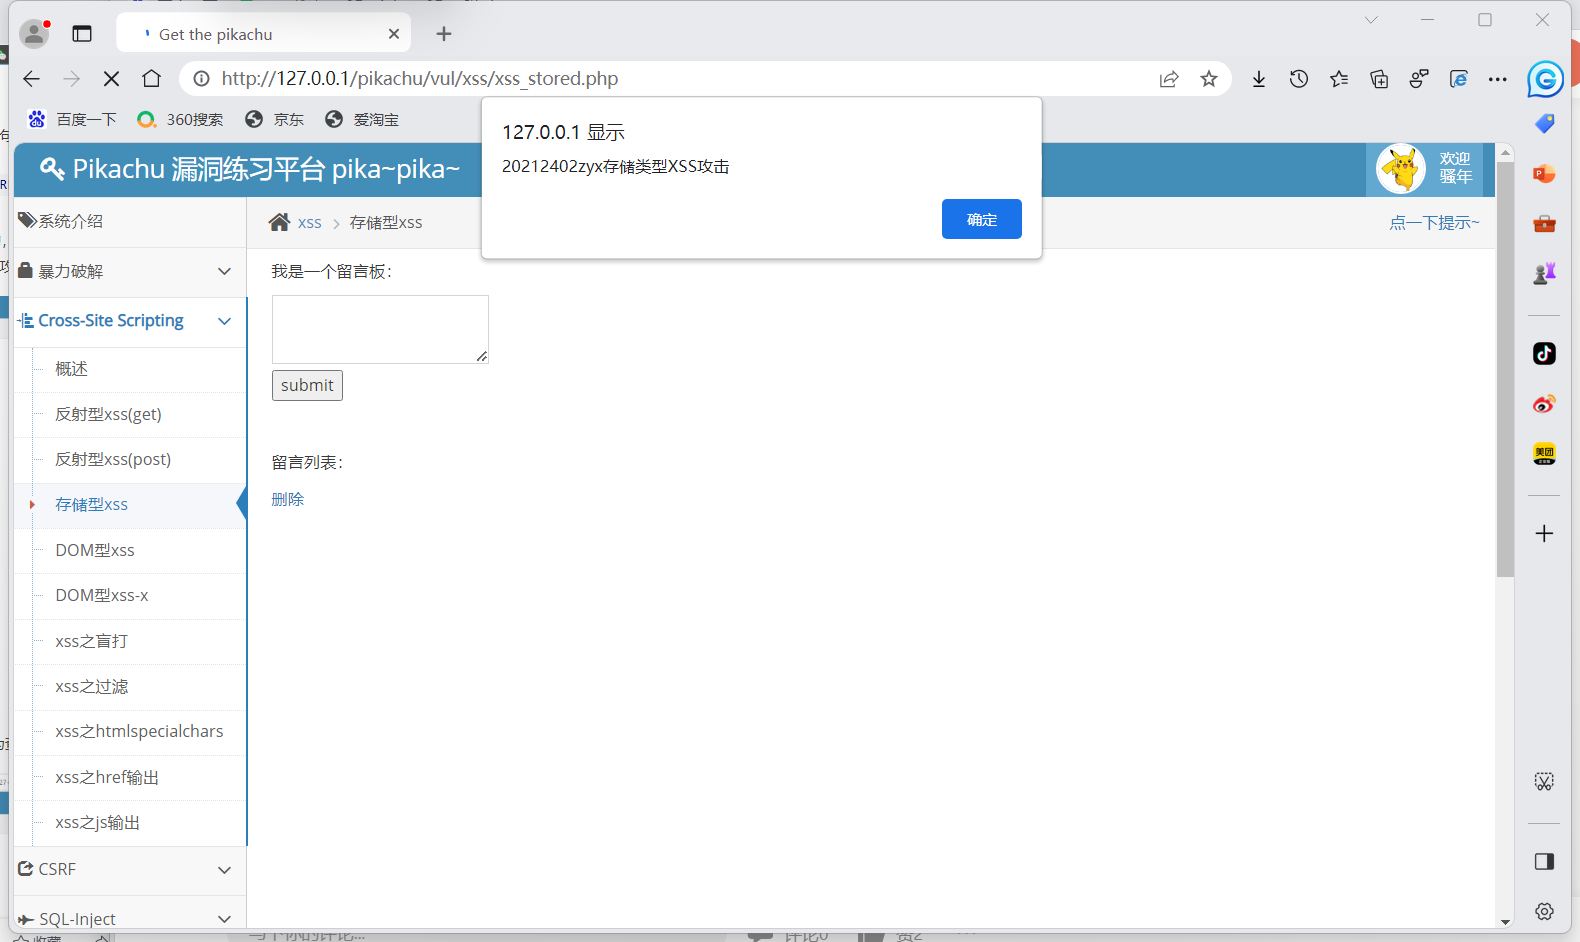Close the 'Get the pikachu' tab
This screenshot has width=1580, height=942.
[394, 34]
